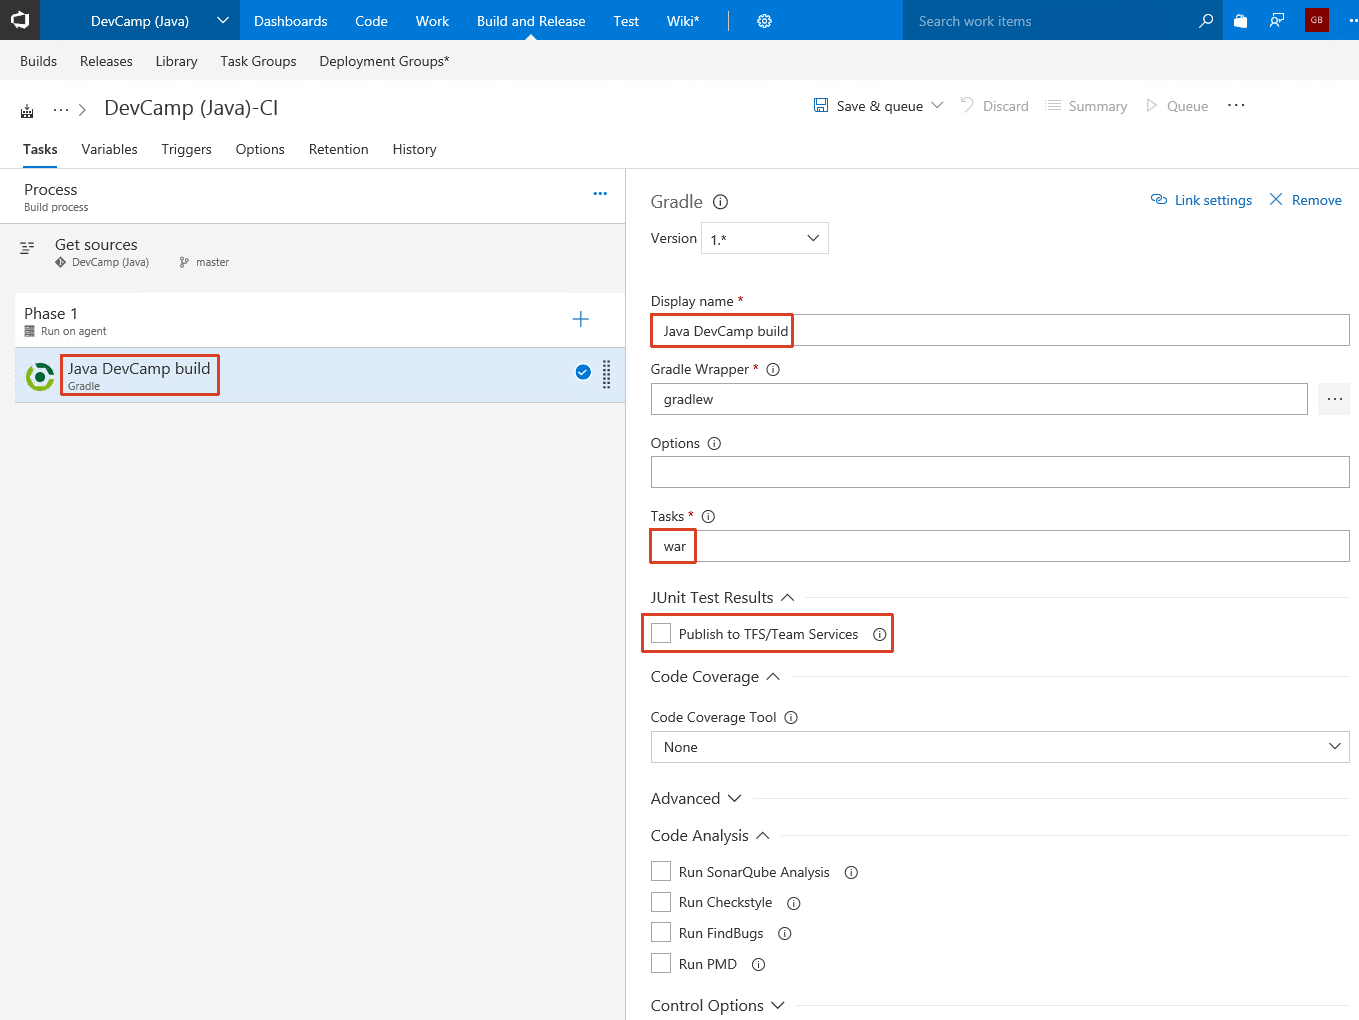Show Tasks field info icon
The width and height of the screenshot is (1359, 1020).
click(x=708, y=517)
